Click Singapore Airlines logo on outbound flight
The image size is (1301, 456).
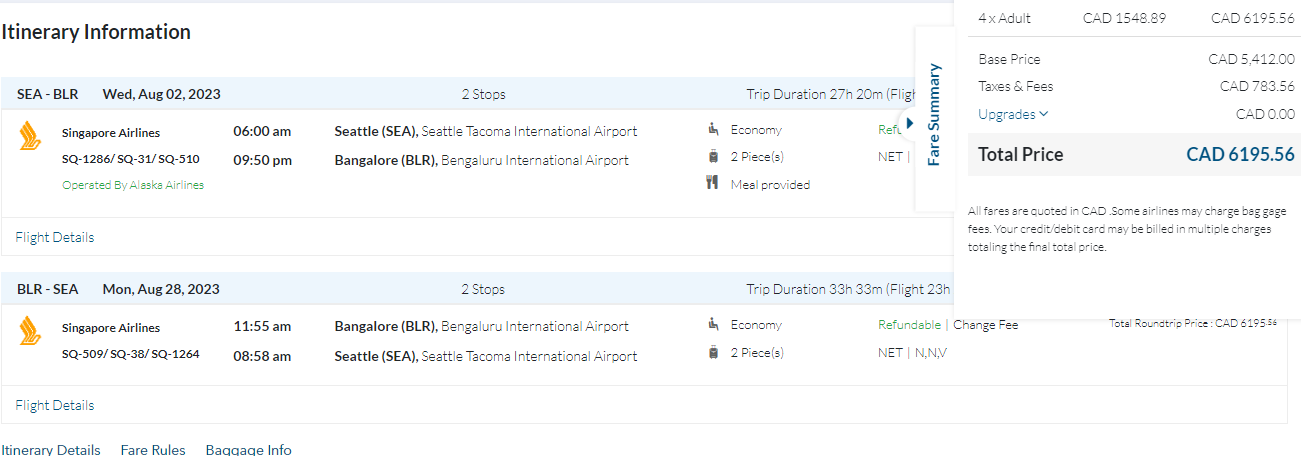tap(29, 135)
